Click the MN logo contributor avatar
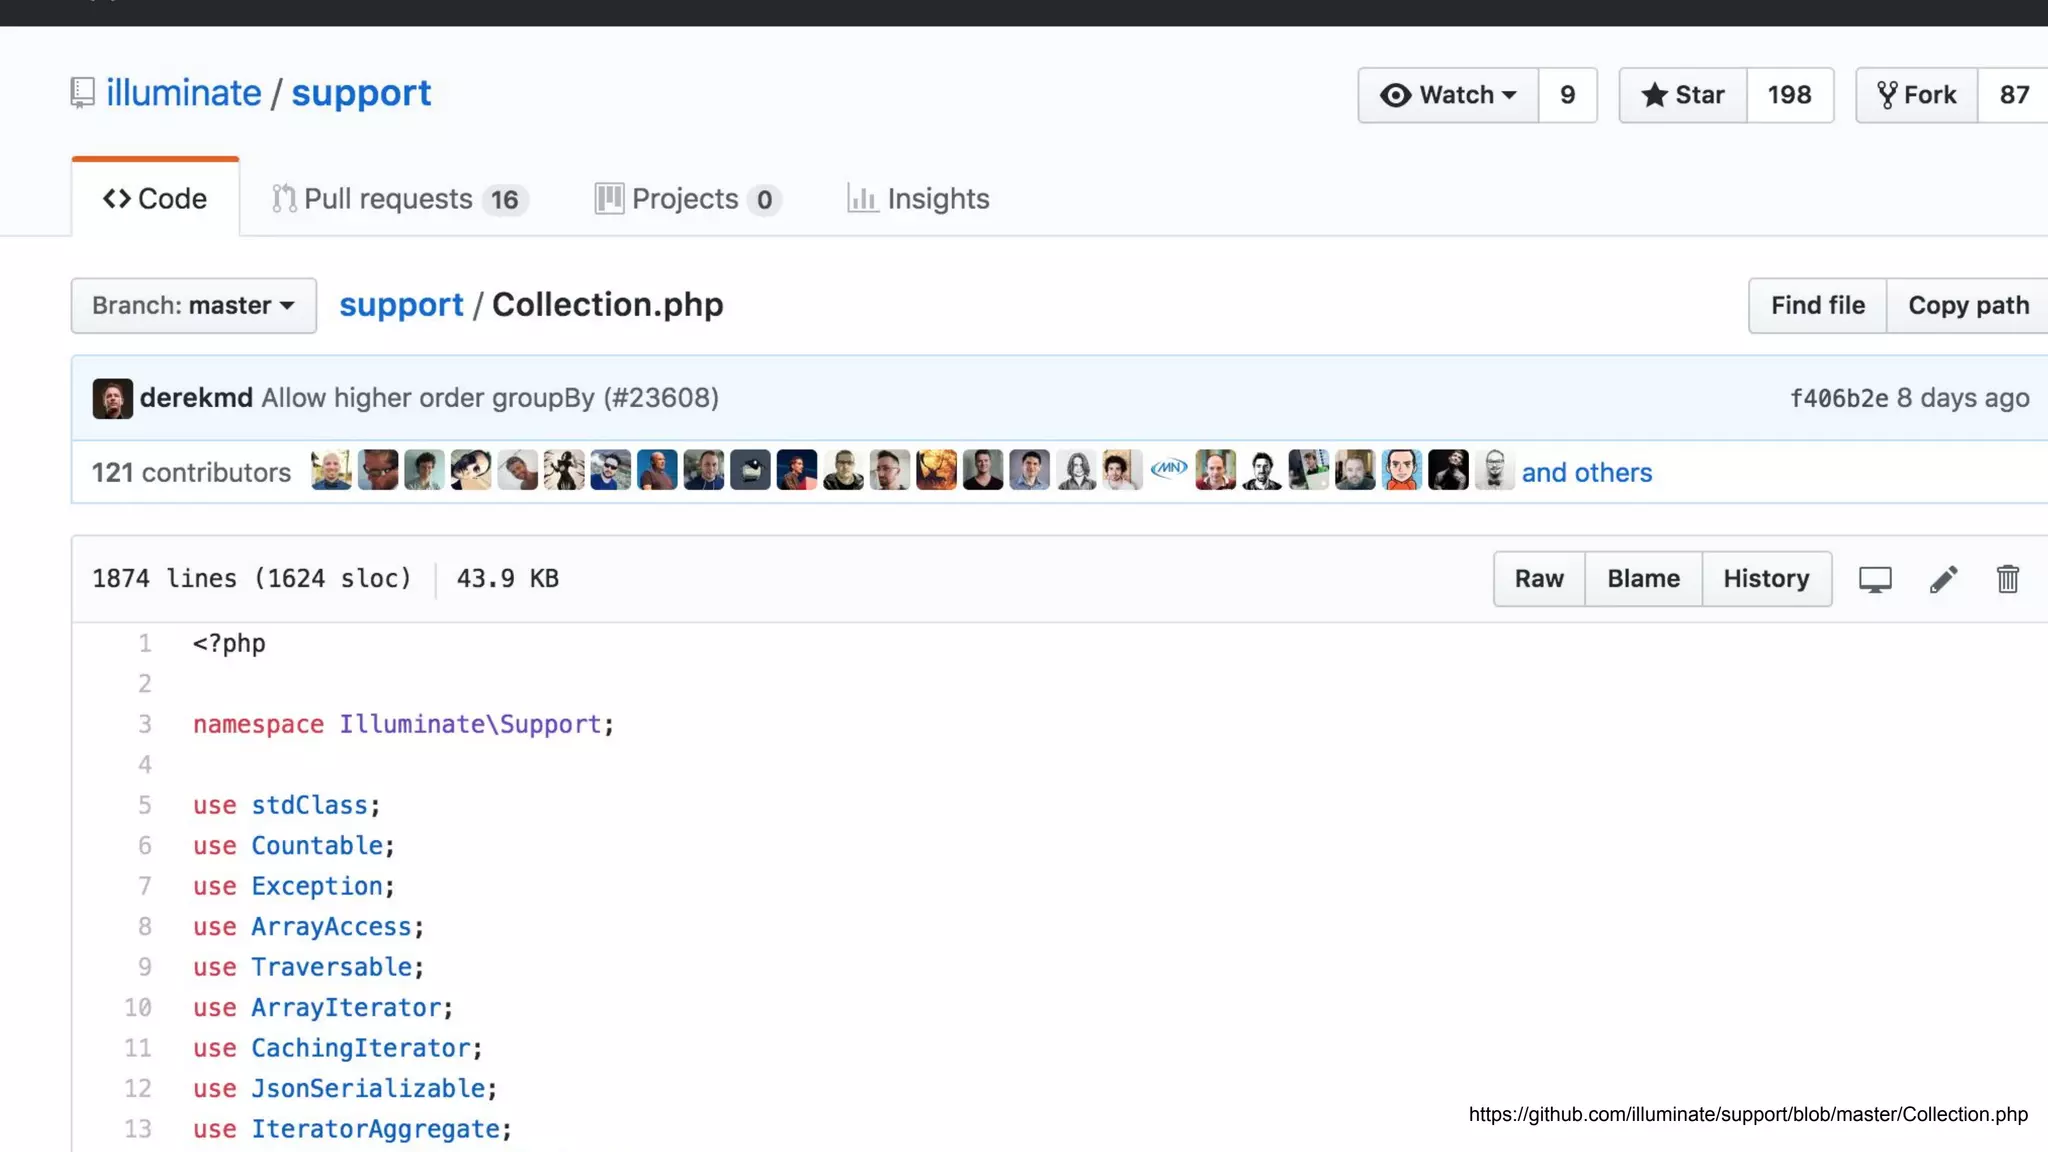2048x1152 pixels. pos(1169,468)
